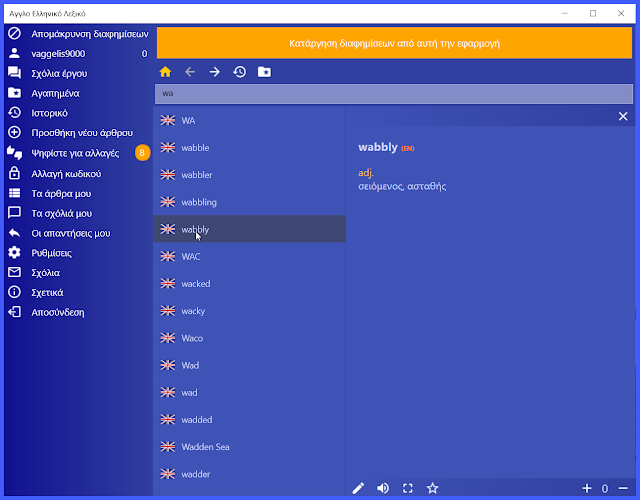Select the Waco entry

coord(249,338)
